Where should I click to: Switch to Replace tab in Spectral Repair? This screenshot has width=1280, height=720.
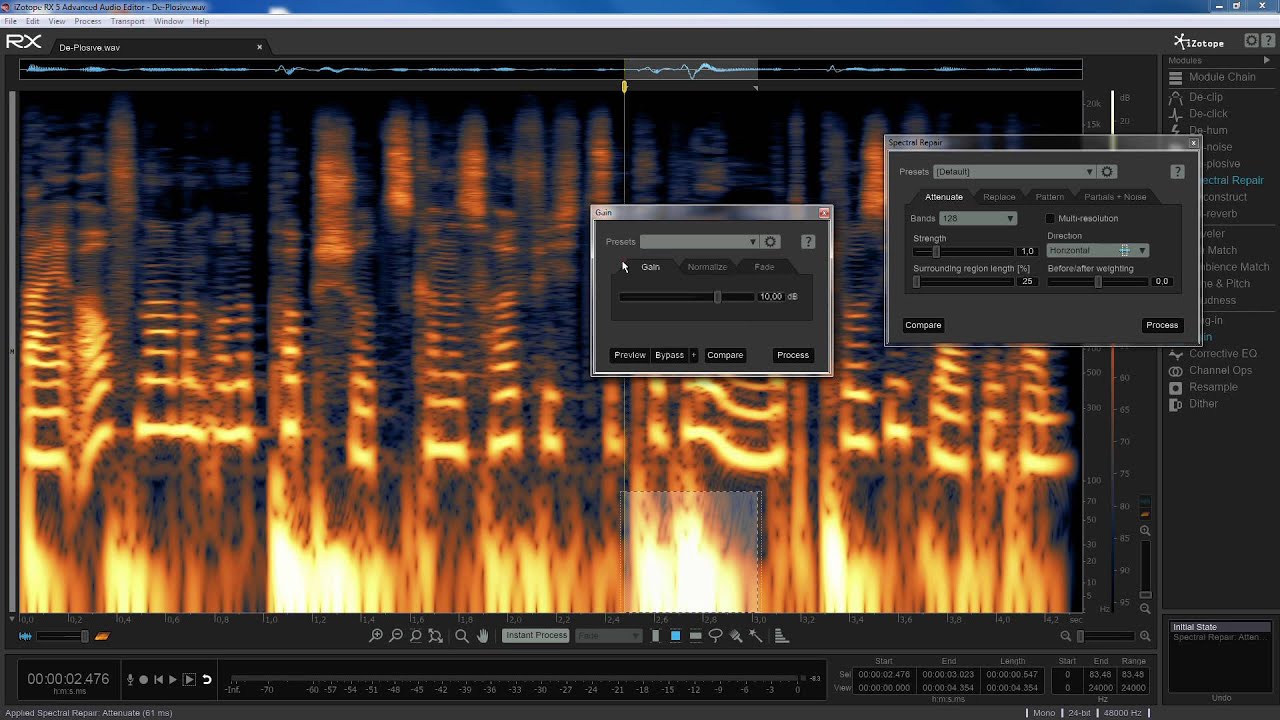click(999, 197)
